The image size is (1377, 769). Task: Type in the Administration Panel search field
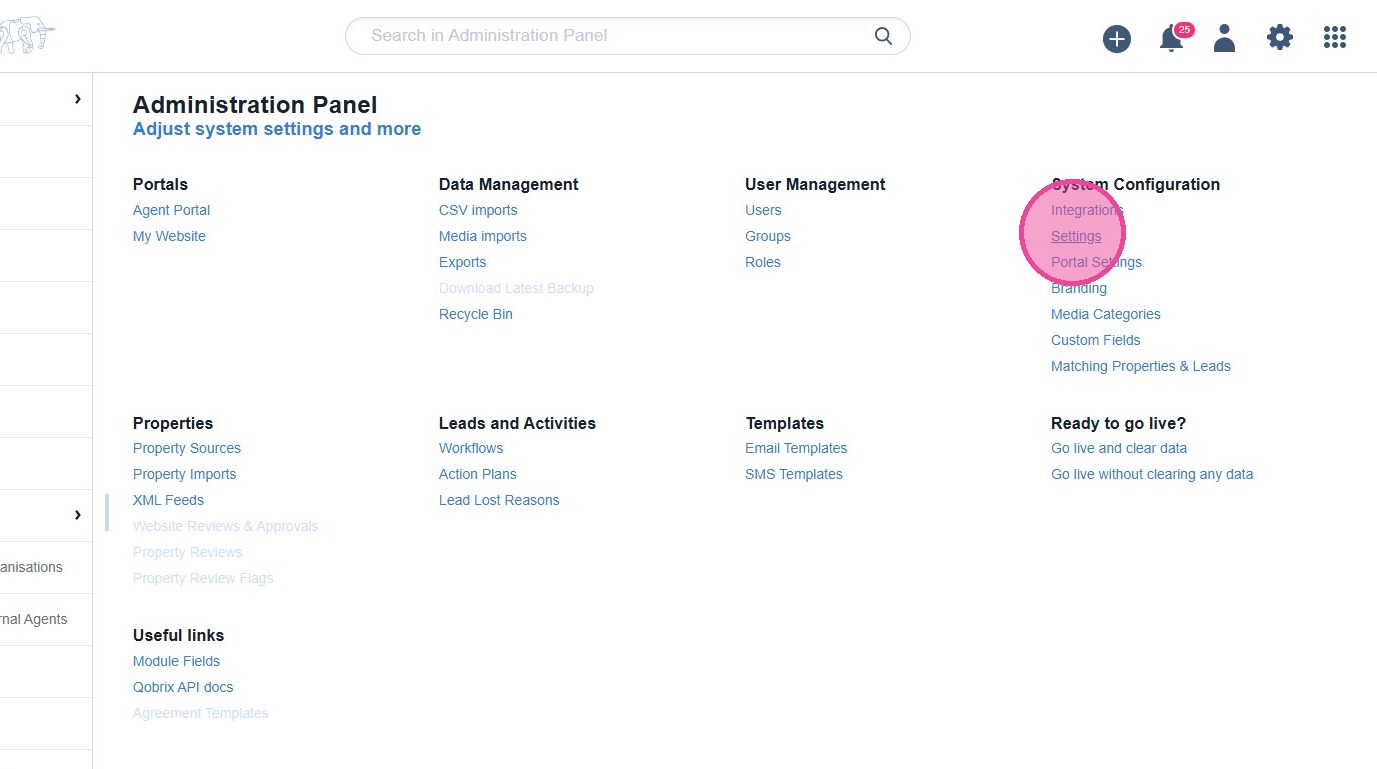point(610,36)
